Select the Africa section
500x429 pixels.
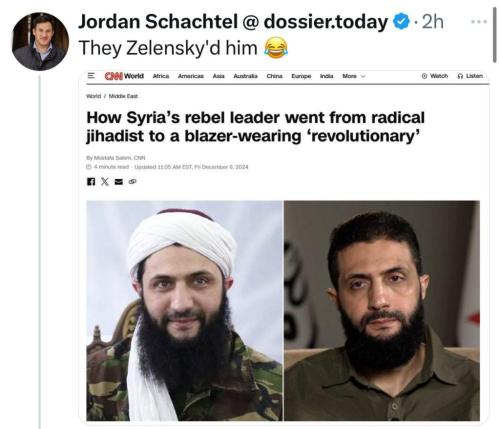(161, 76)
